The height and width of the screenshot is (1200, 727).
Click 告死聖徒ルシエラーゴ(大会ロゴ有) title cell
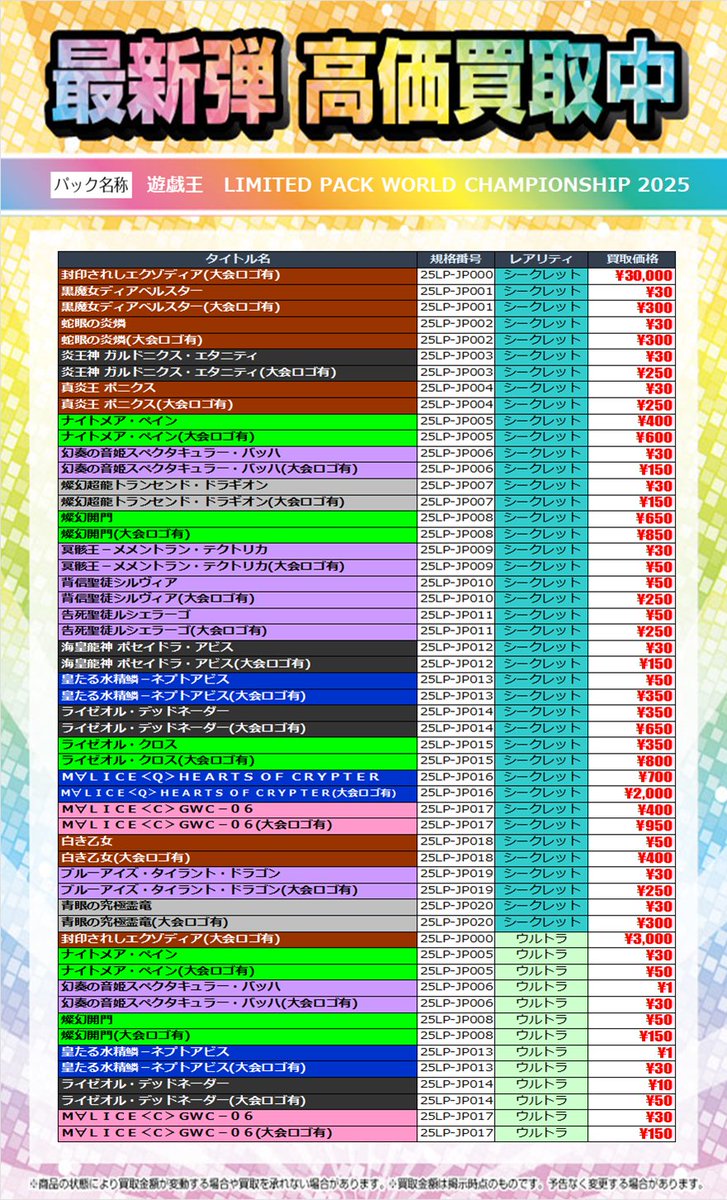pyautogui.click(x=237, y=631)
